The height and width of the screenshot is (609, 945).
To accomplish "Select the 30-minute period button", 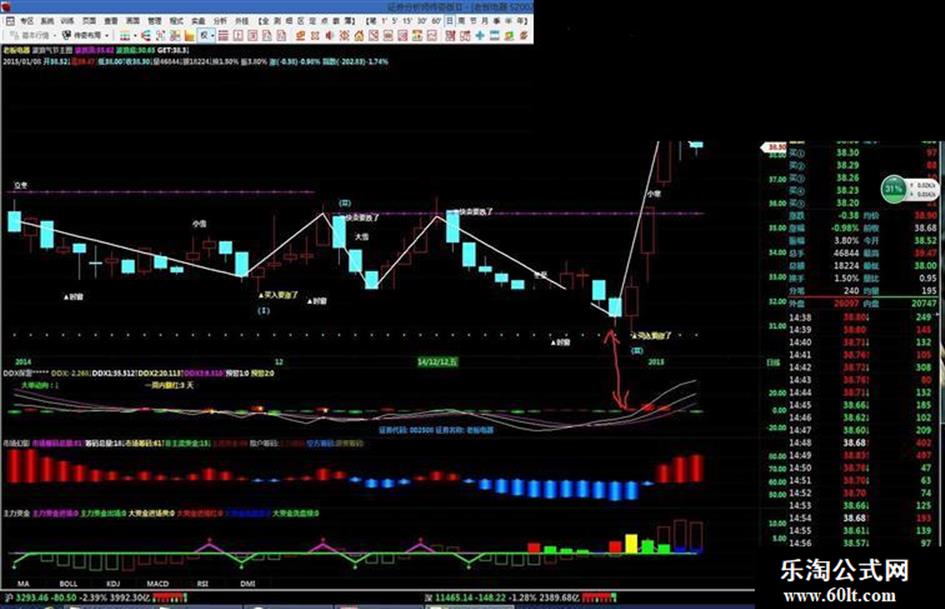I will click(422, 21).
